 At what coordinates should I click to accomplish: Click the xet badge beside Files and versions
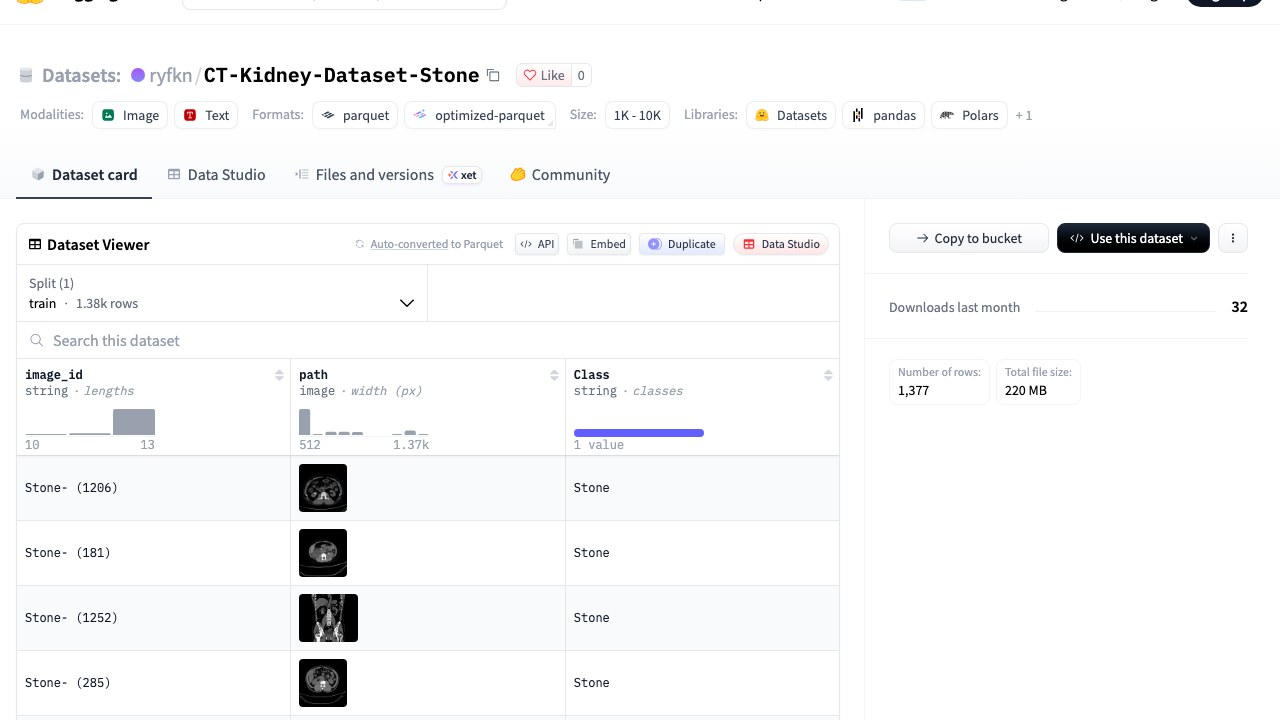click(463, 175)
